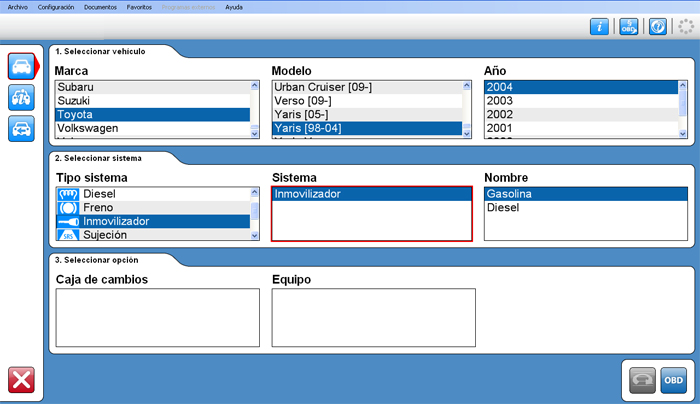Select Diesel in the Nombre list

point(586,208)
